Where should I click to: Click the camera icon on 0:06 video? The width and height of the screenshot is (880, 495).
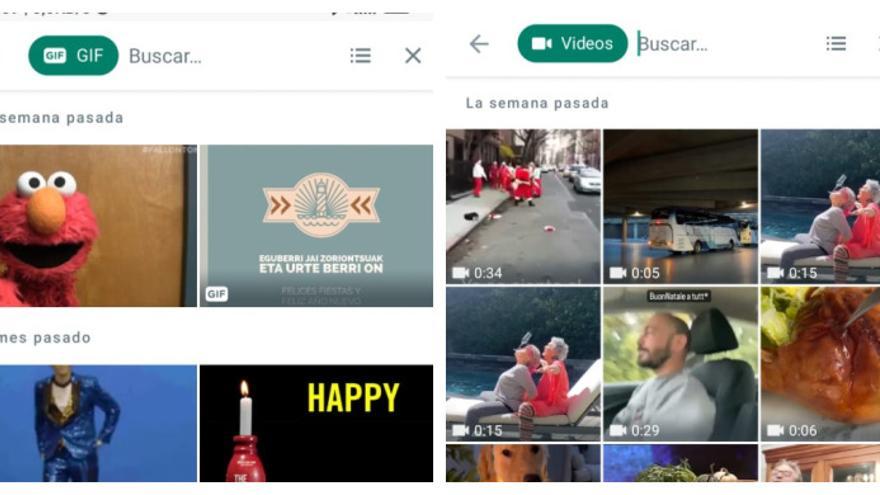(x=776, y=430)
